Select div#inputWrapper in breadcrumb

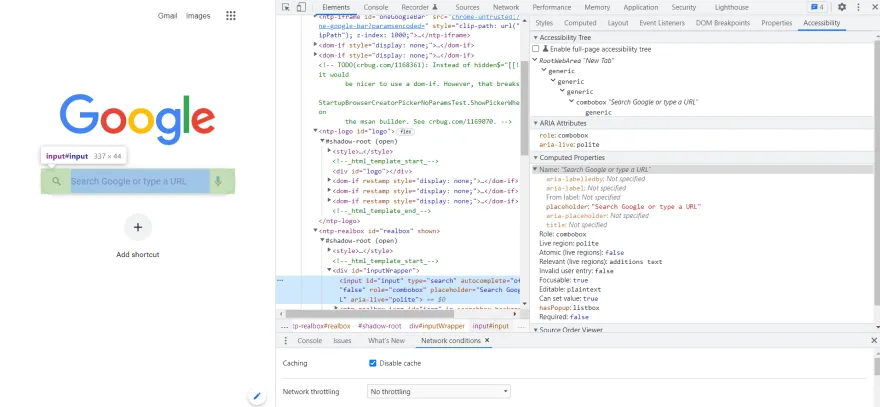(x=437, y=326)
